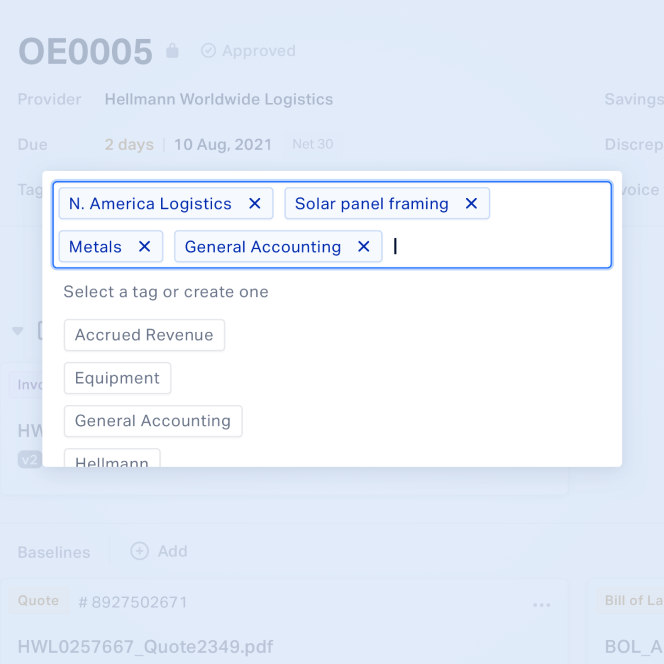
Task: Click the Bill of La... badge
Action: 630,600
